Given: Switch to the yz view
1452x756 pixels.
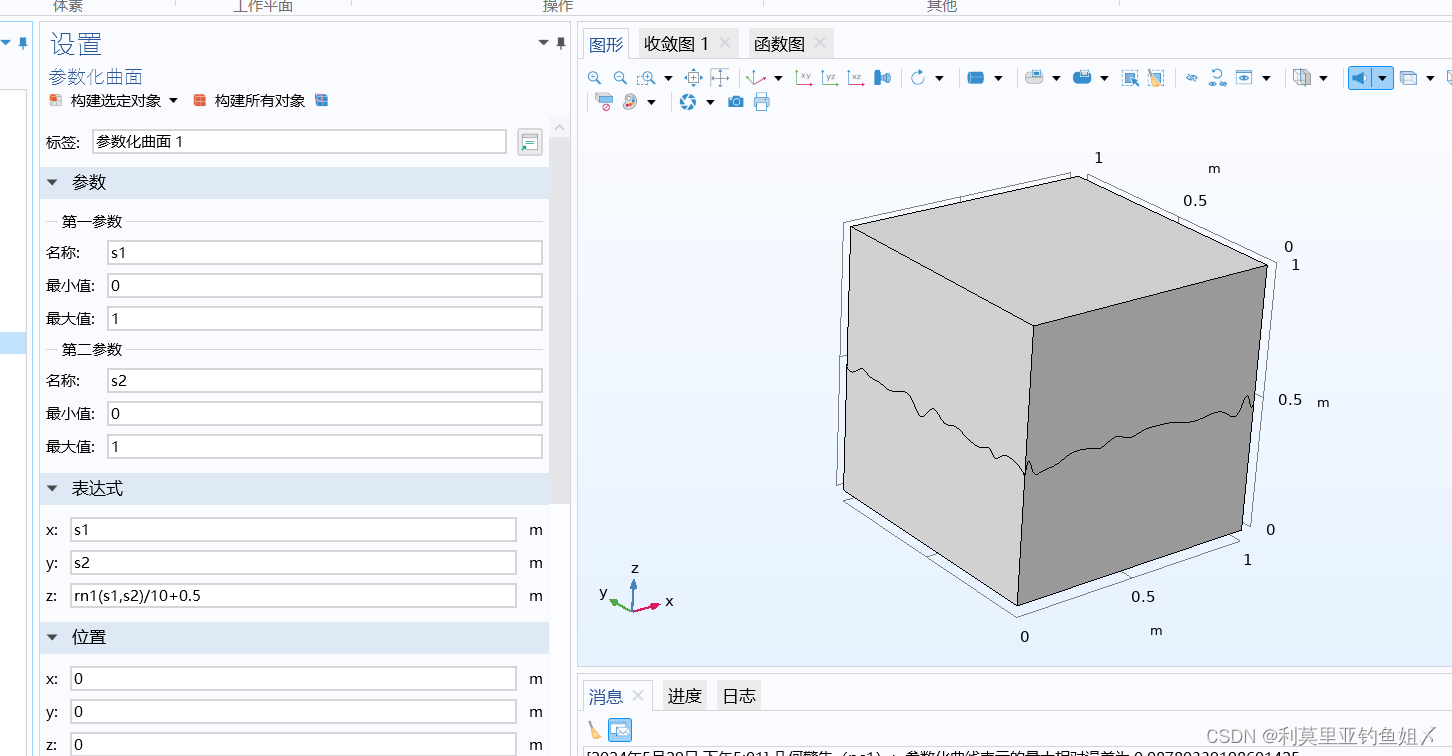Looking at the screenshot, I should tap(830, 77).
